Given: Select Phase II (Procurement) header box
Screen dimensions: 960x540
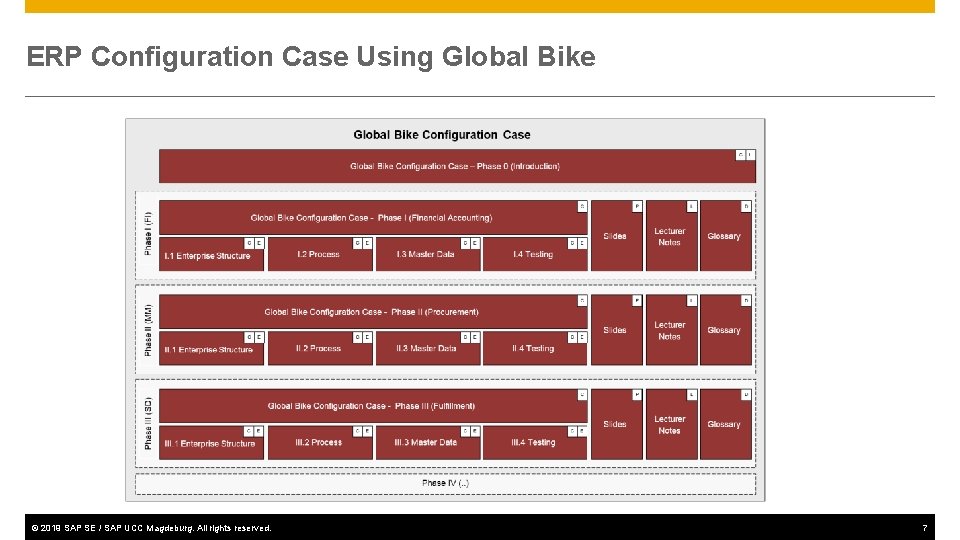Looking at the screenshot, I should point(373,312).
